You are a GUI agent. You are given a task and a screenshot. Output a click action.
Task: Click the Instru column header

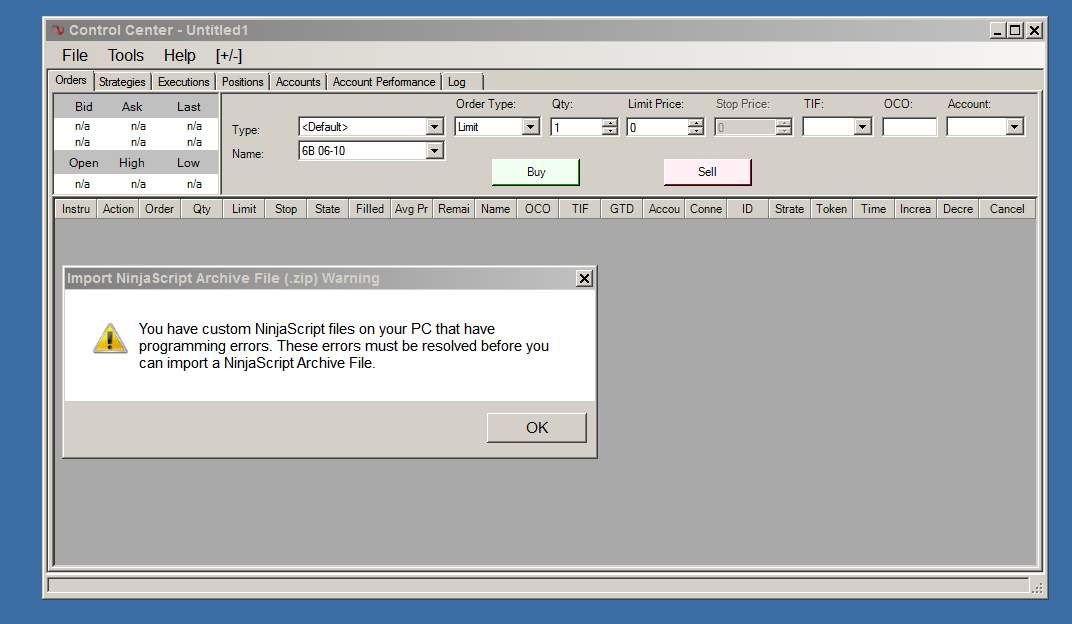tap(76, 209)
